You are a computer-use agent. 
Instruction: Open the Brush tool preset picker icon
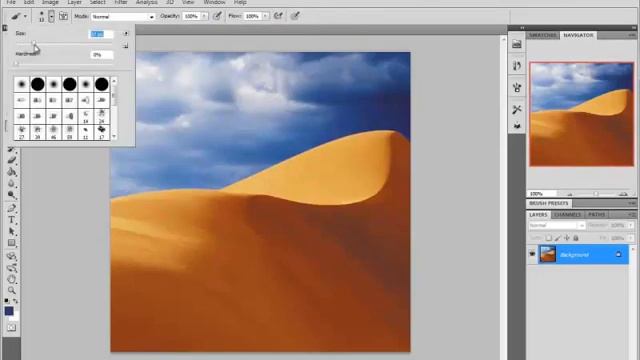pyautogui.click(x=16, y=16)
